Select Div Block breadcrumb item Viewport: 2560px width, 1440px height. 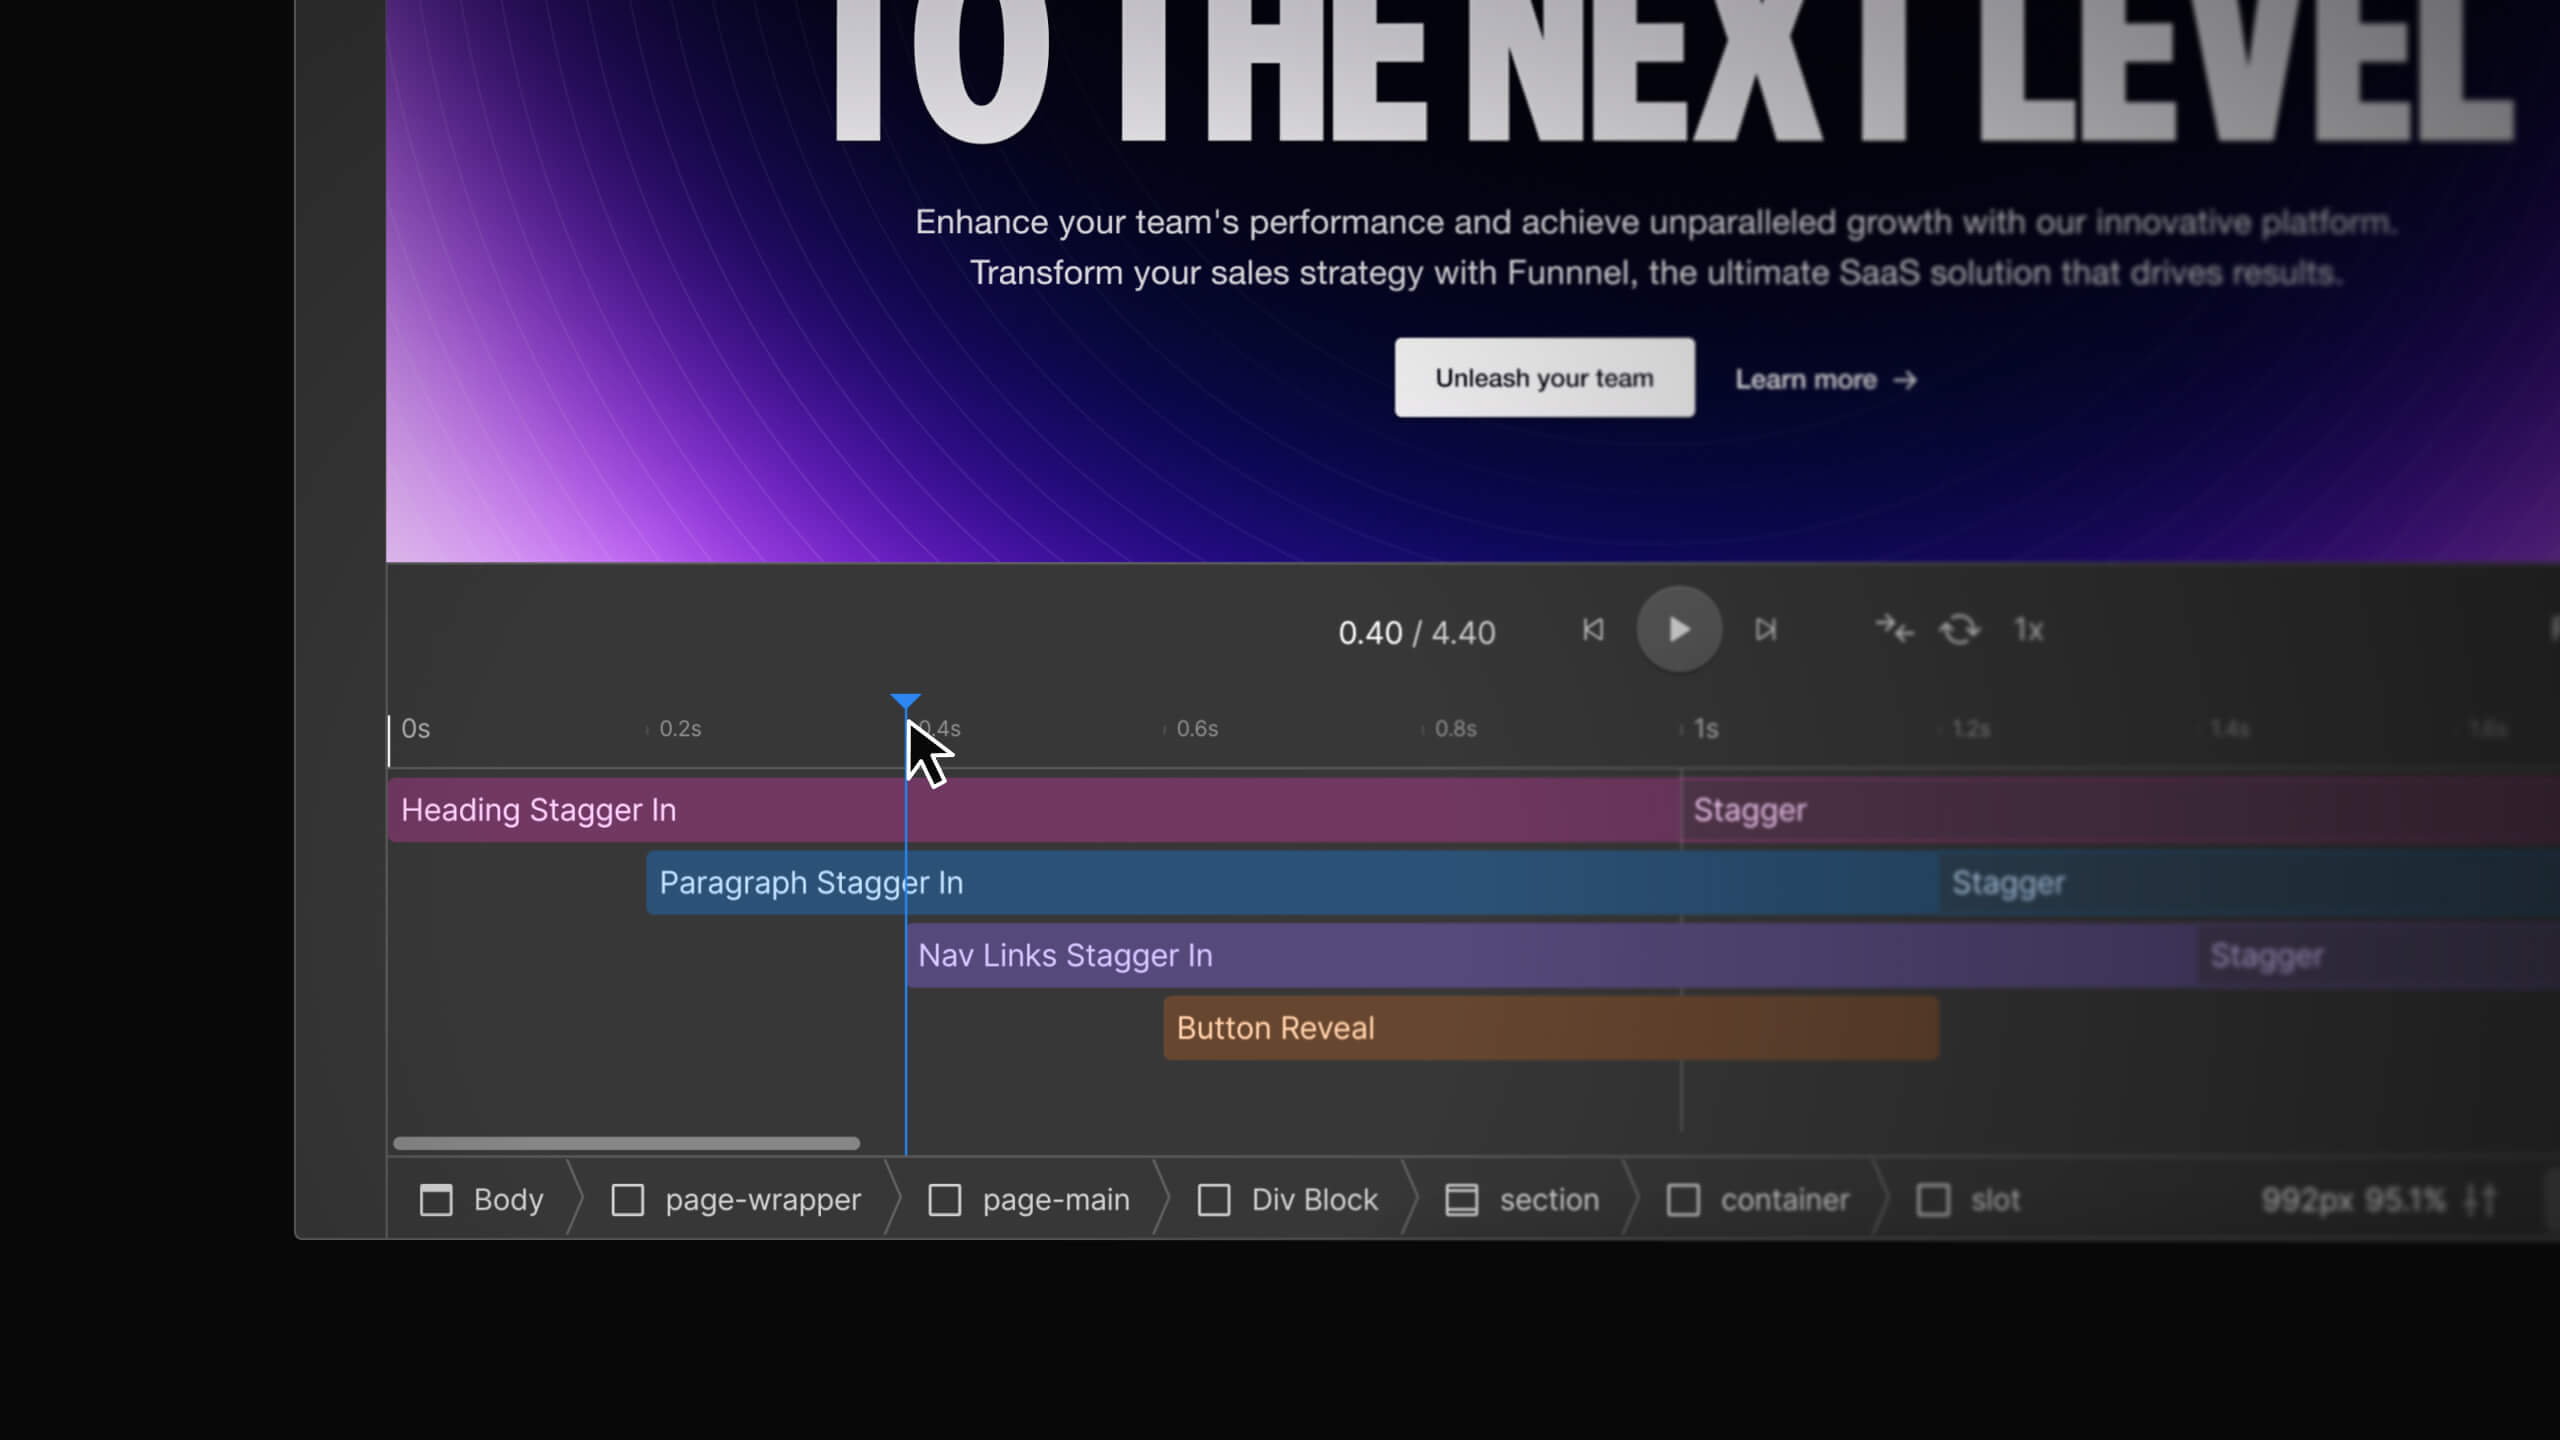pos(1288,1199)
